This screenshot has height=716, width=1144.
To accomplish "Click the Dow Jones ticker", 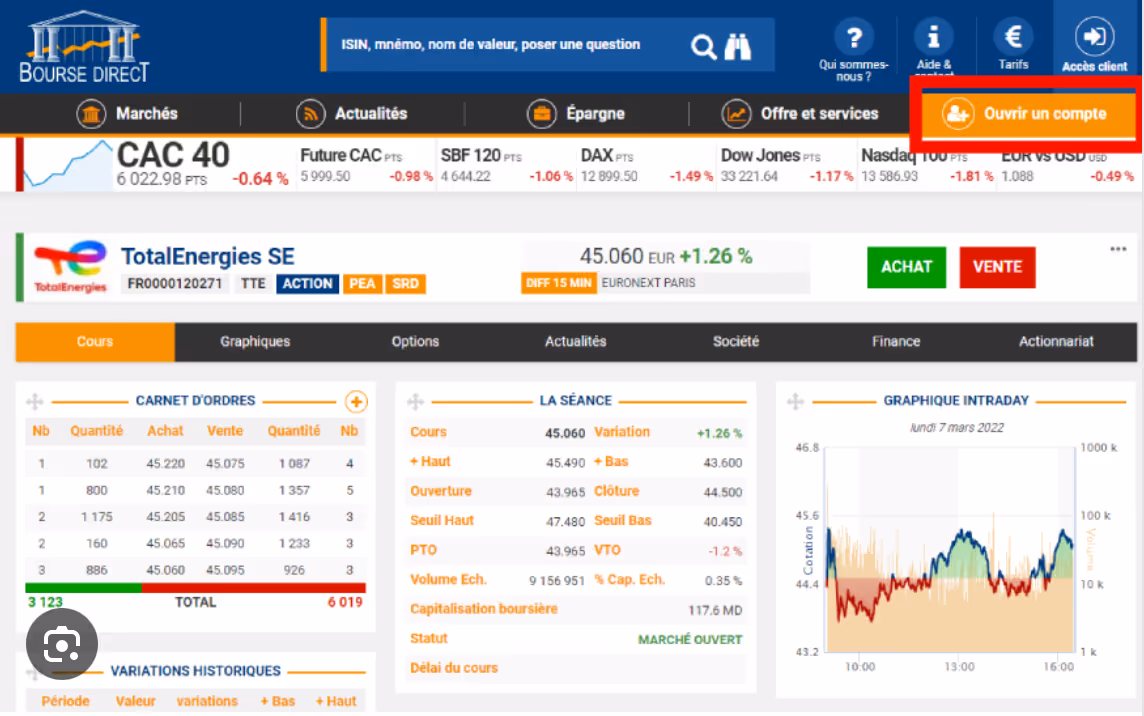I will point(786,166).
